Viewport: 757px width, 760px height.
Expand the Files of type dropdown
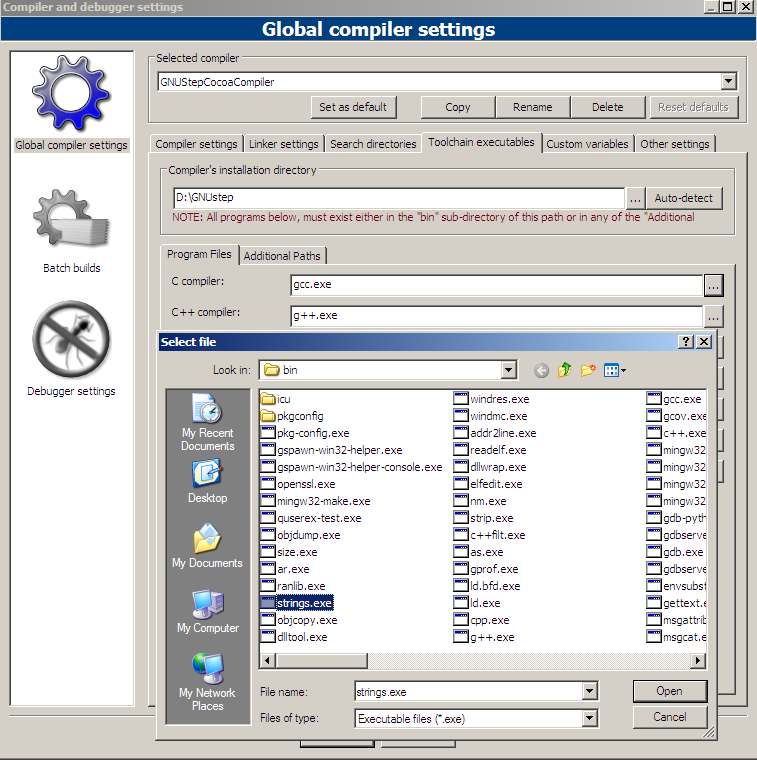[590, 718]
